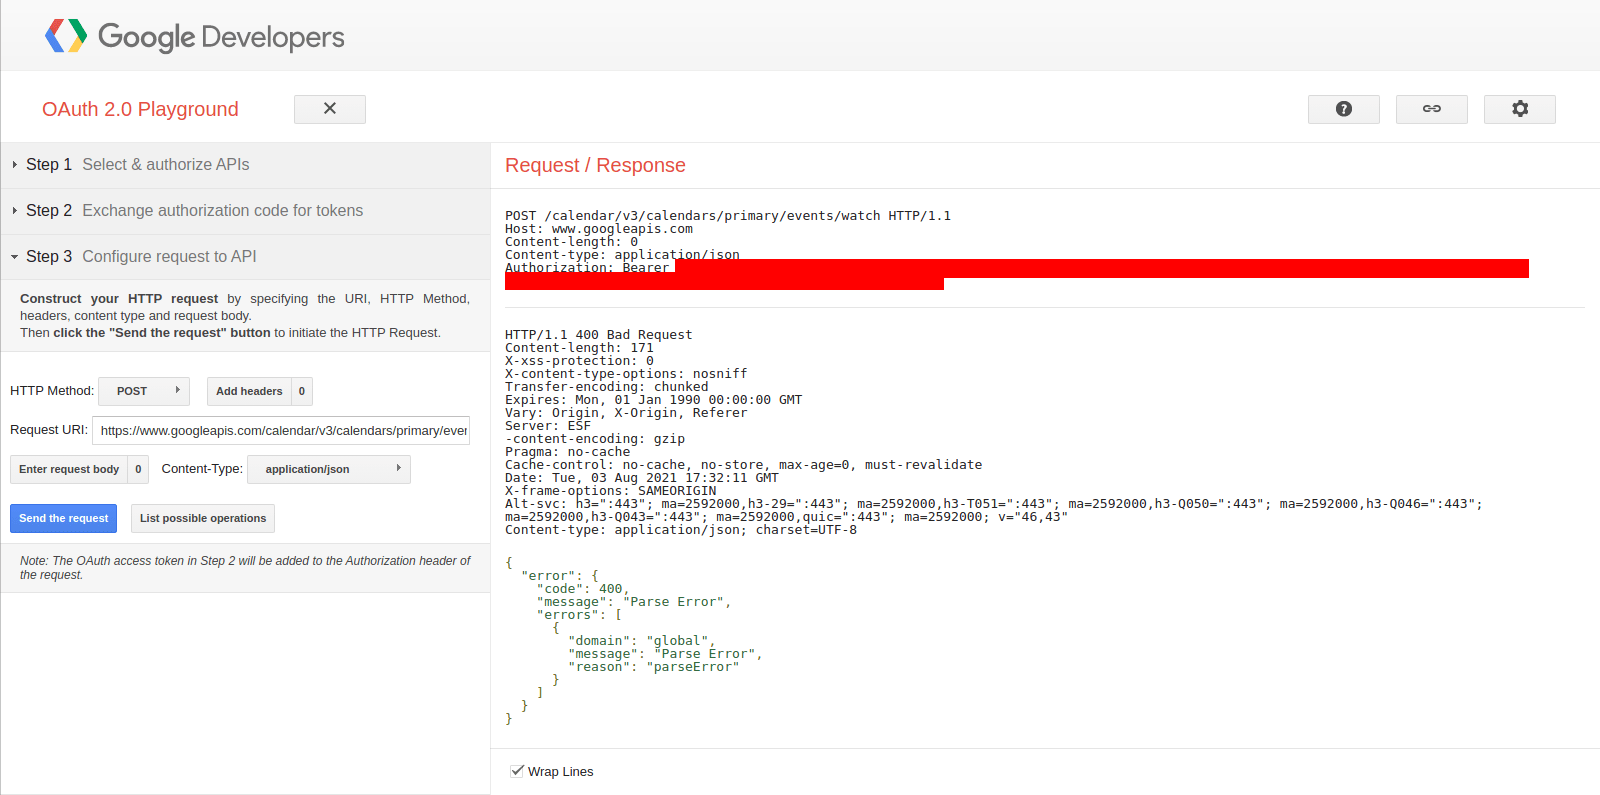Click the 'Host: www.googleapis.com' line
The width and height of the screenshot is (1600, 795).
(x=598, y=229)
